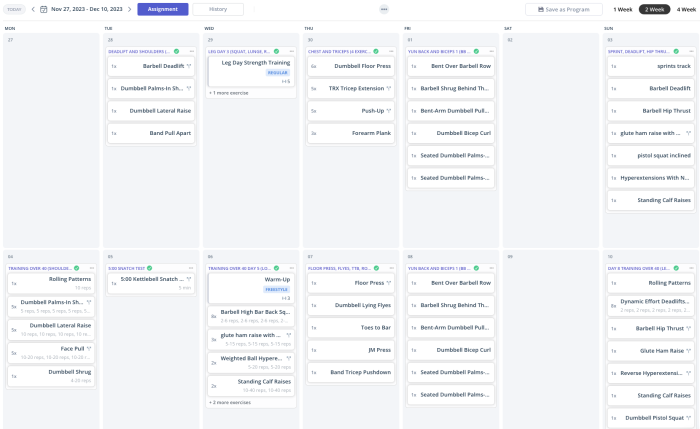Click Save as Program button
Screen dimensions: 700x429
[564, 9]
